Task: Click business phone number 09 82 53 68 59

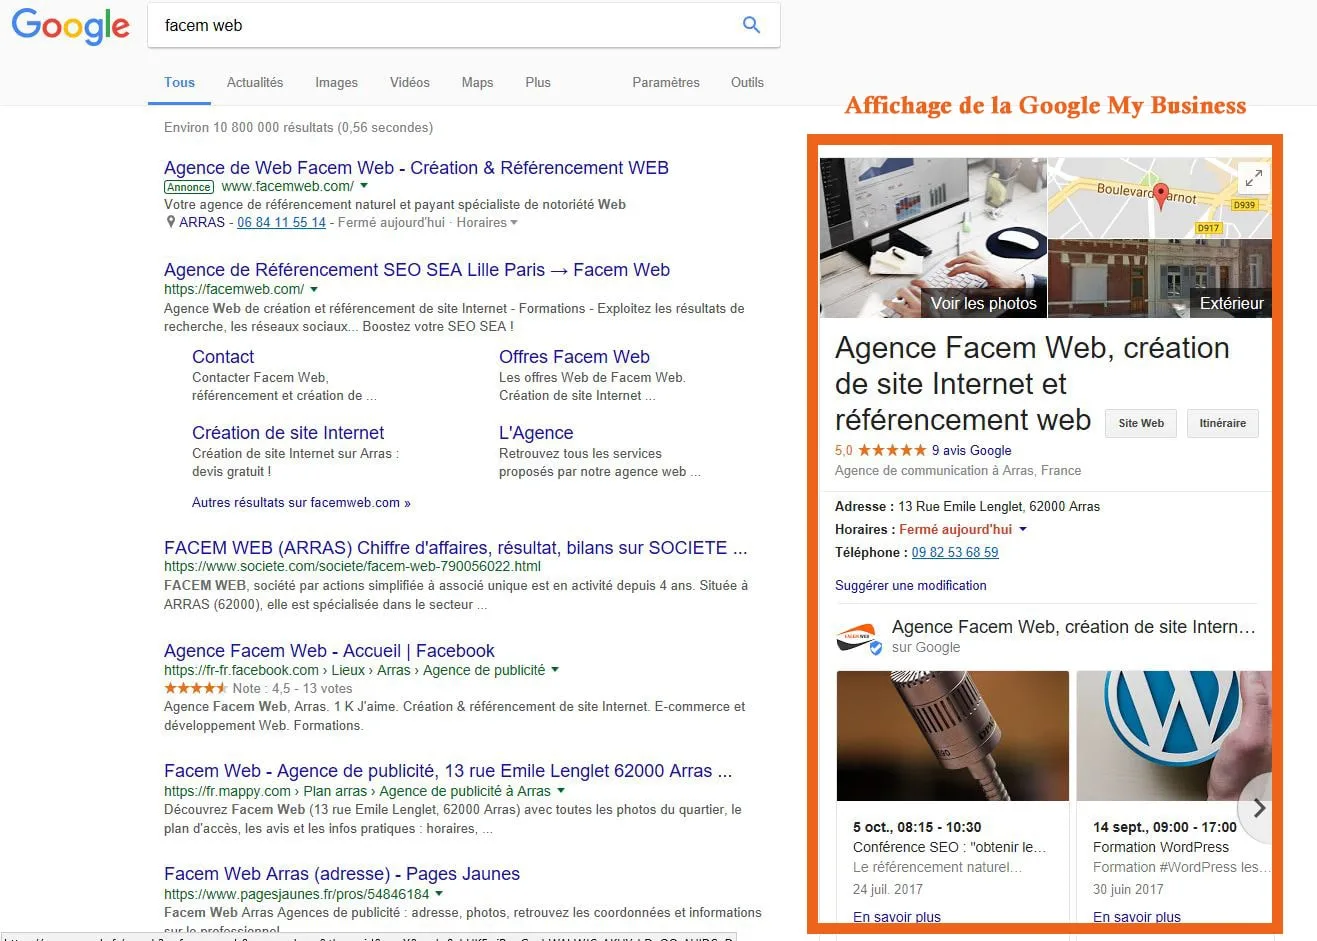Action: [x=955, y=552]
